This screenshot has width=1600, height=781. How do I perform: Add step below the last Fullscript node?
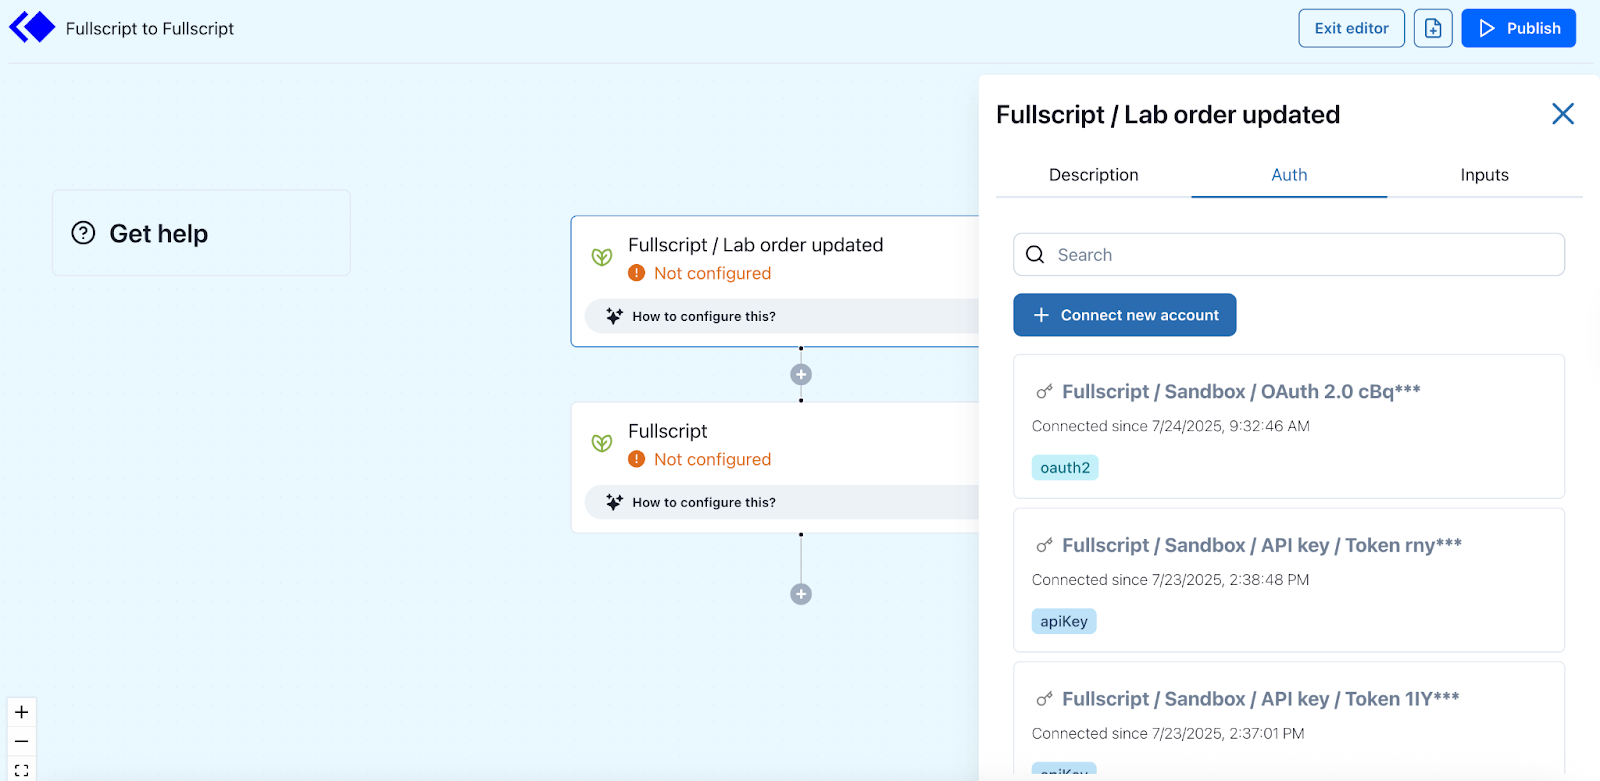(801, 594)
